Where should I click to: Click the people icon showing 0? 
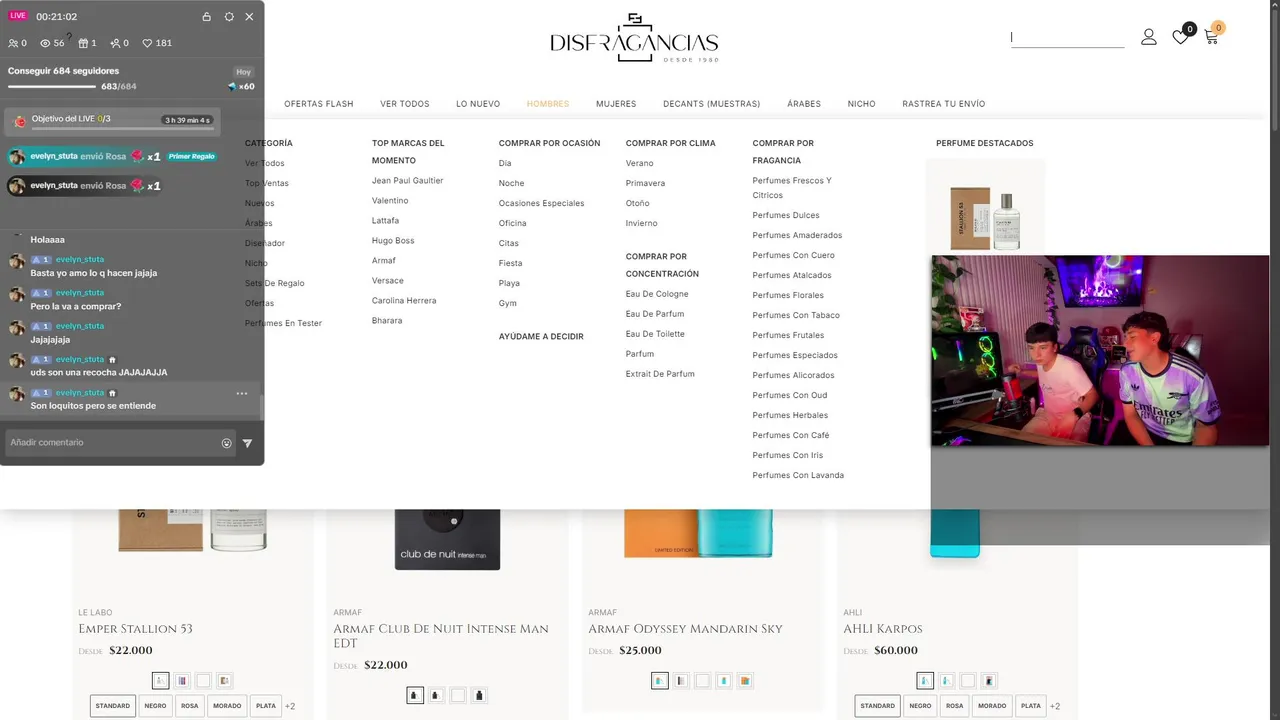[x=13, y=43]
